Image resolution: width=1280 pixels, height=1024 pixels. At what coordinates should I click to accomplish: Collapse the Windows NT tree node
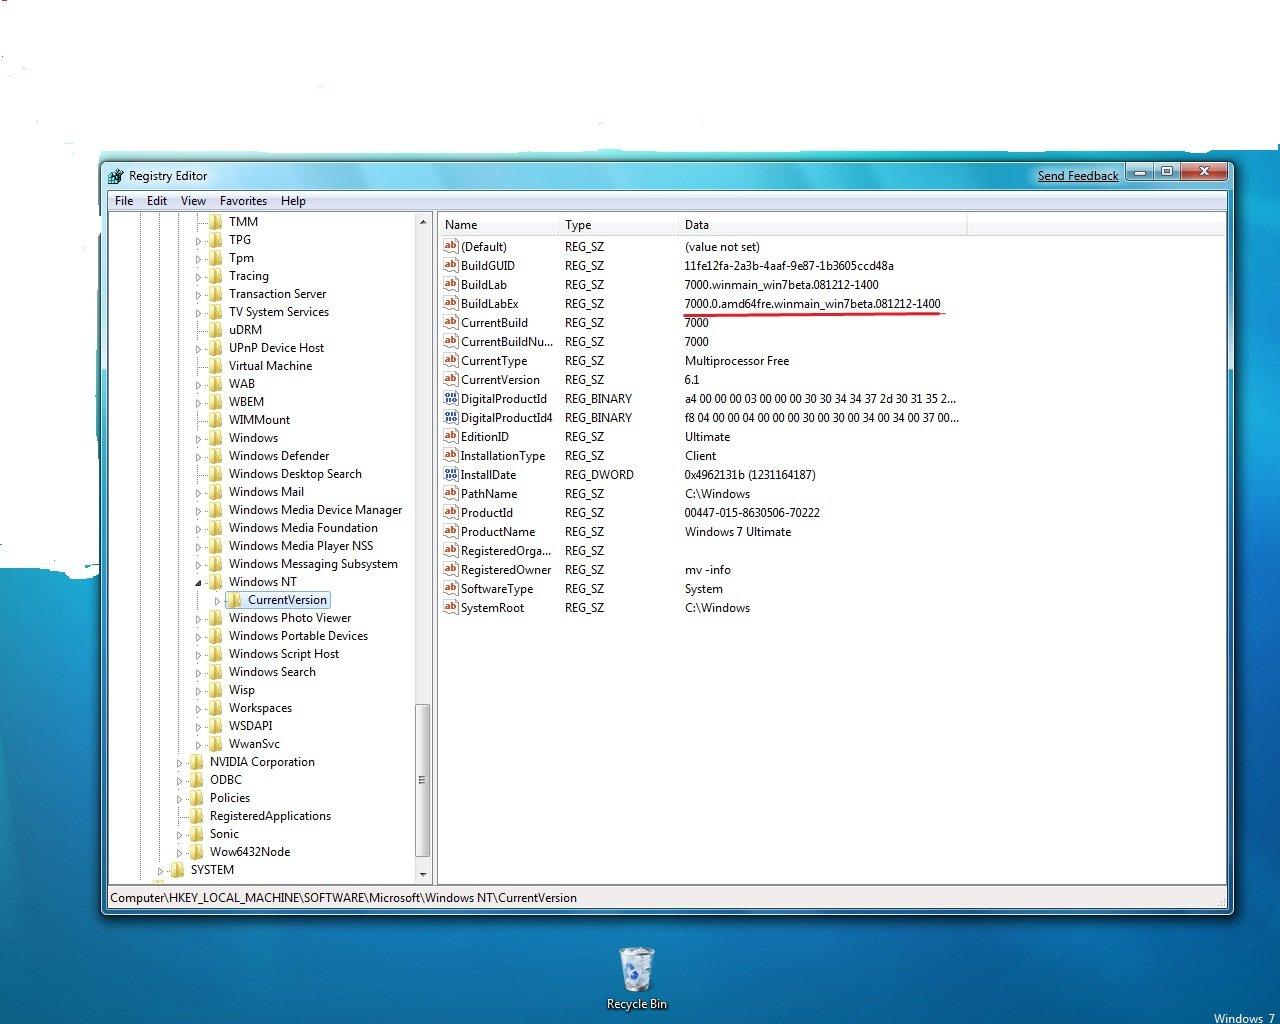(198, 582)
